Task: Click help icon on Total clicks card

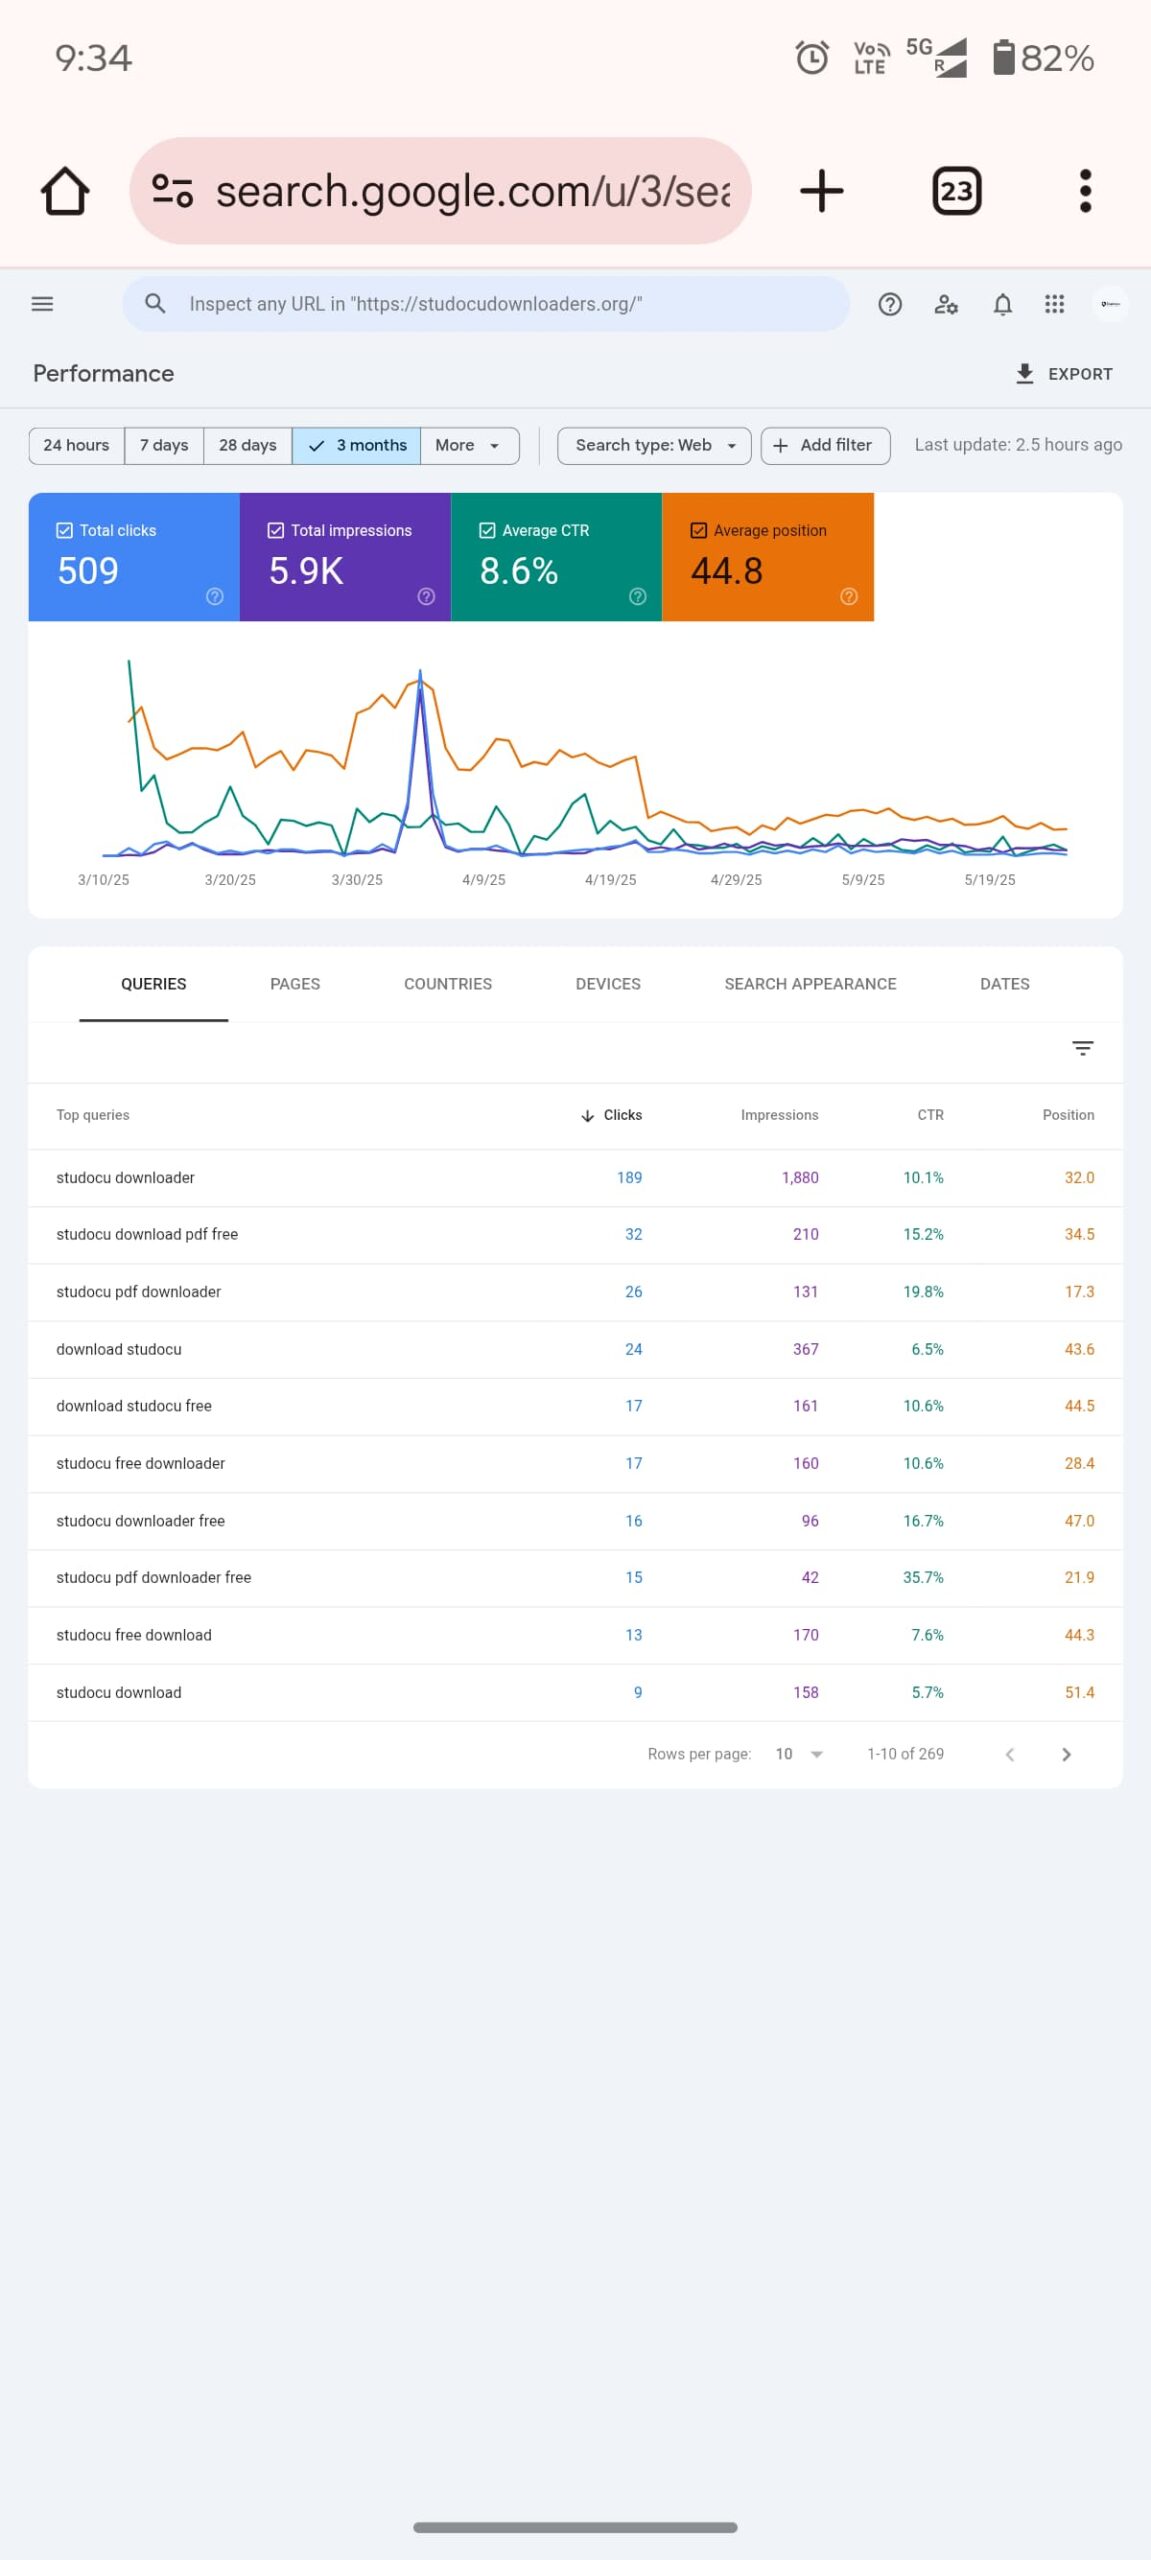Action: [214, 597]
